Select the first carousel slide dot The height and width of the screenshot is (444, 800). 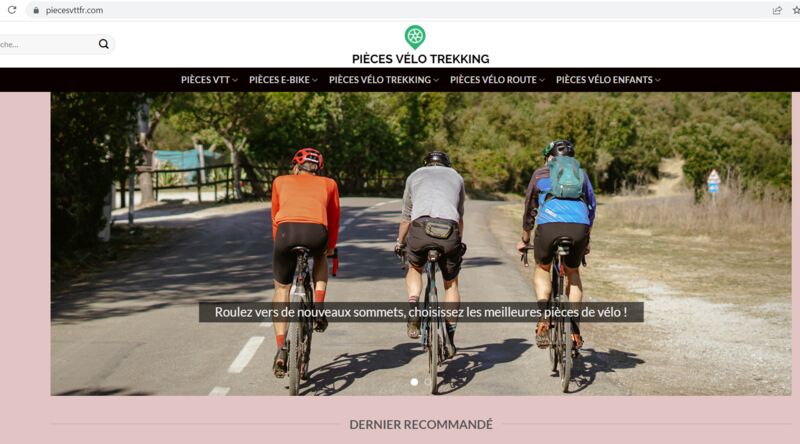pos(414,382)
